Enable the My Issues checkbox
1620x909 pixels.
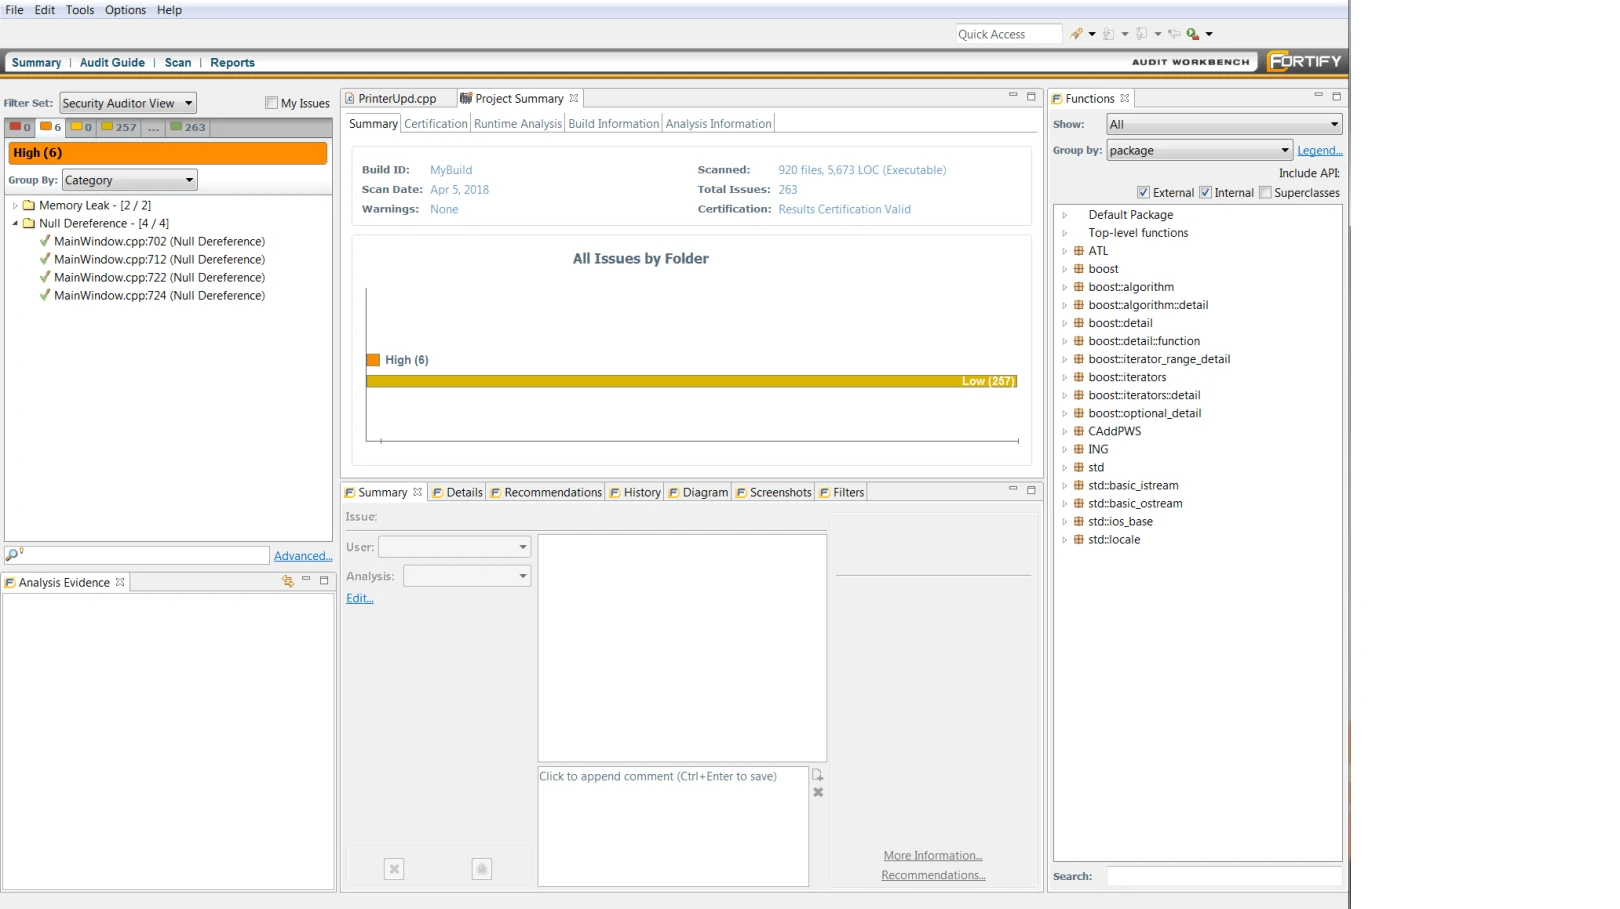pyautogui.click(x=270, y=102)
